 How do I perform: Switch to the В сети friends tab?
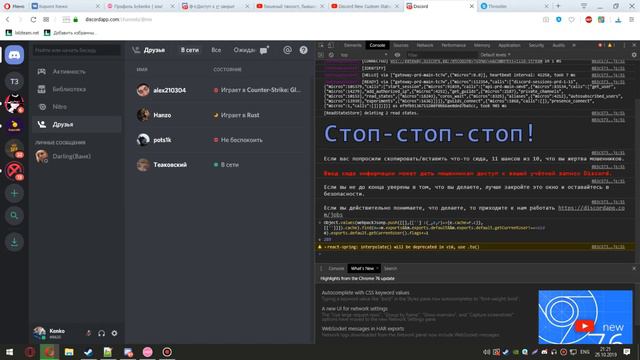(x=190, y=50)
